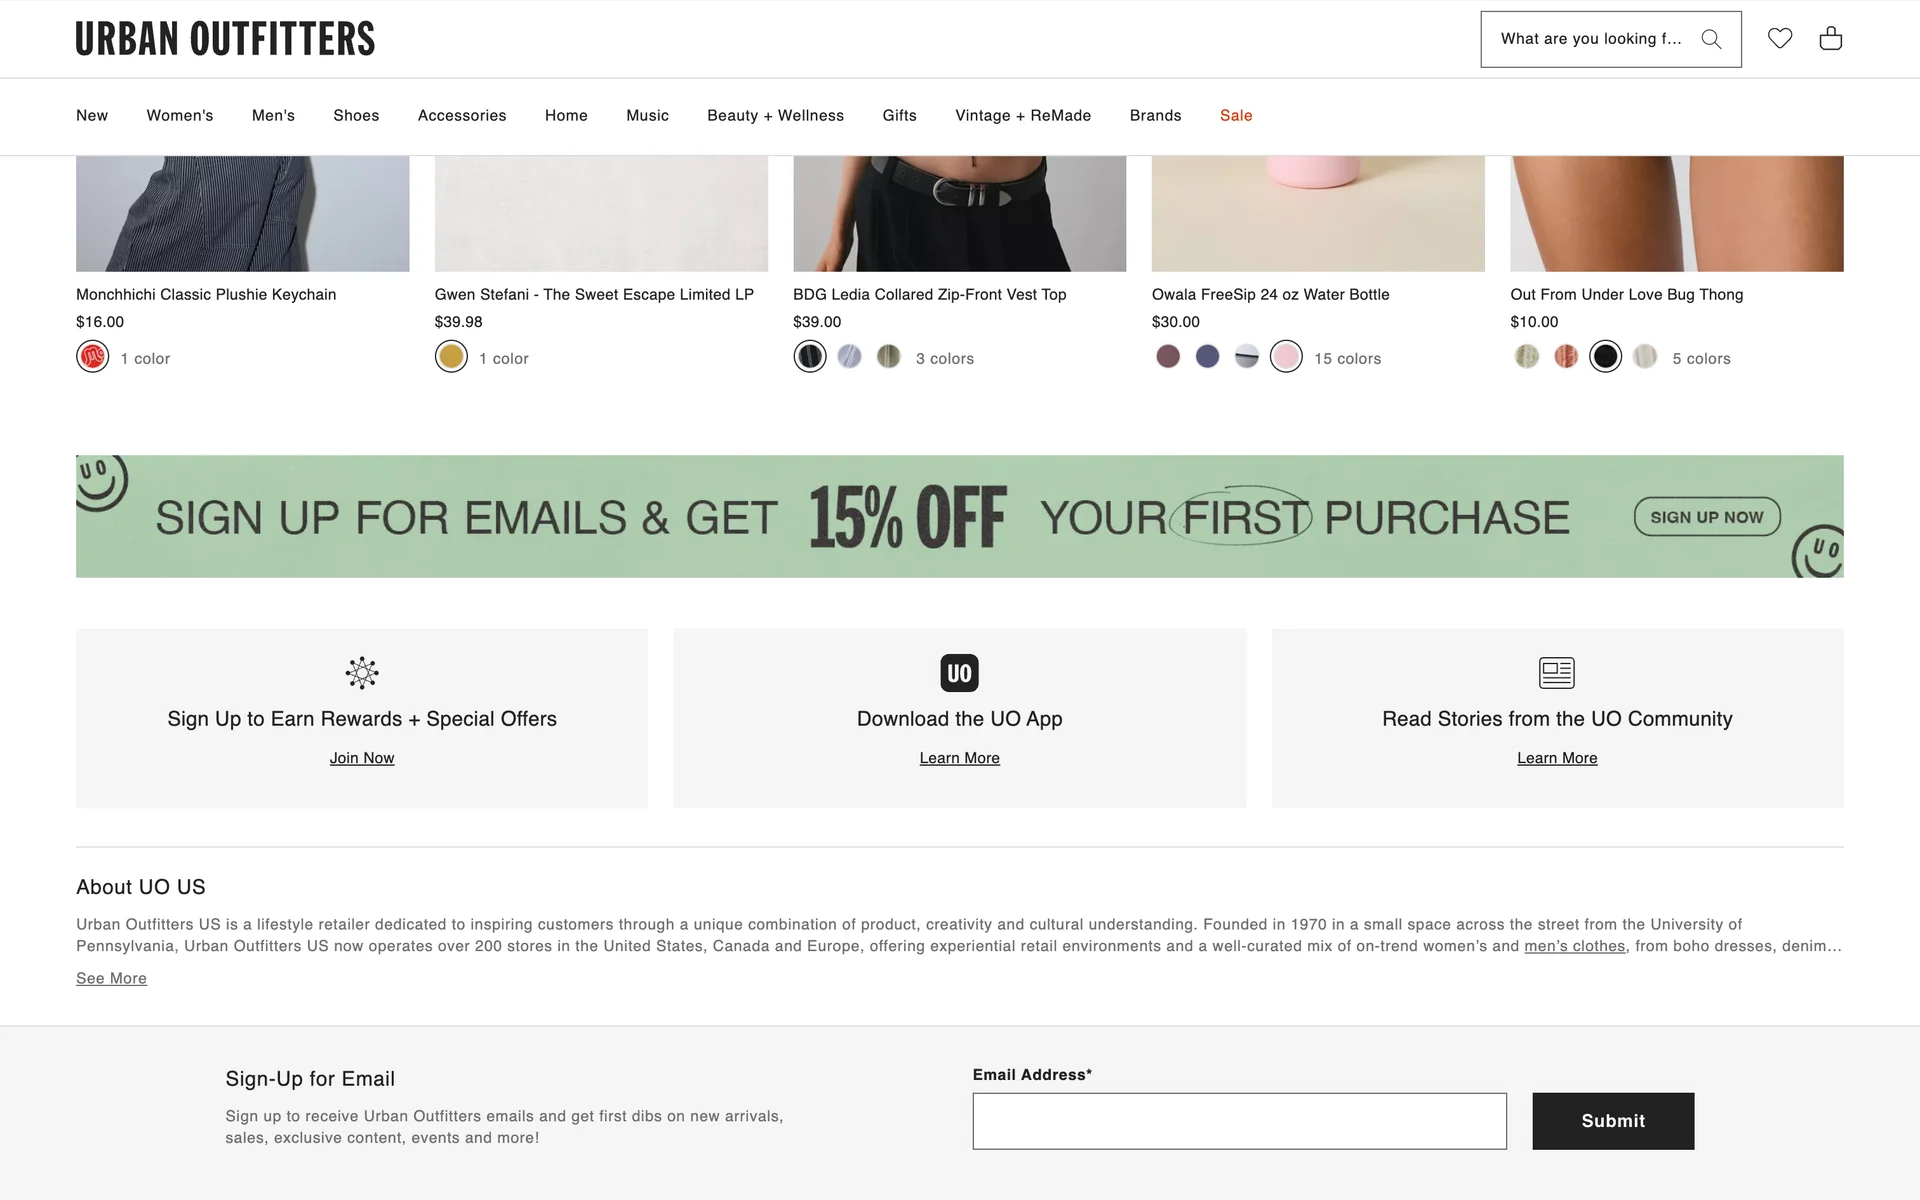The image size is (1920, 1200).
Task: Open the Women's menu
Action: pos(180,116)
